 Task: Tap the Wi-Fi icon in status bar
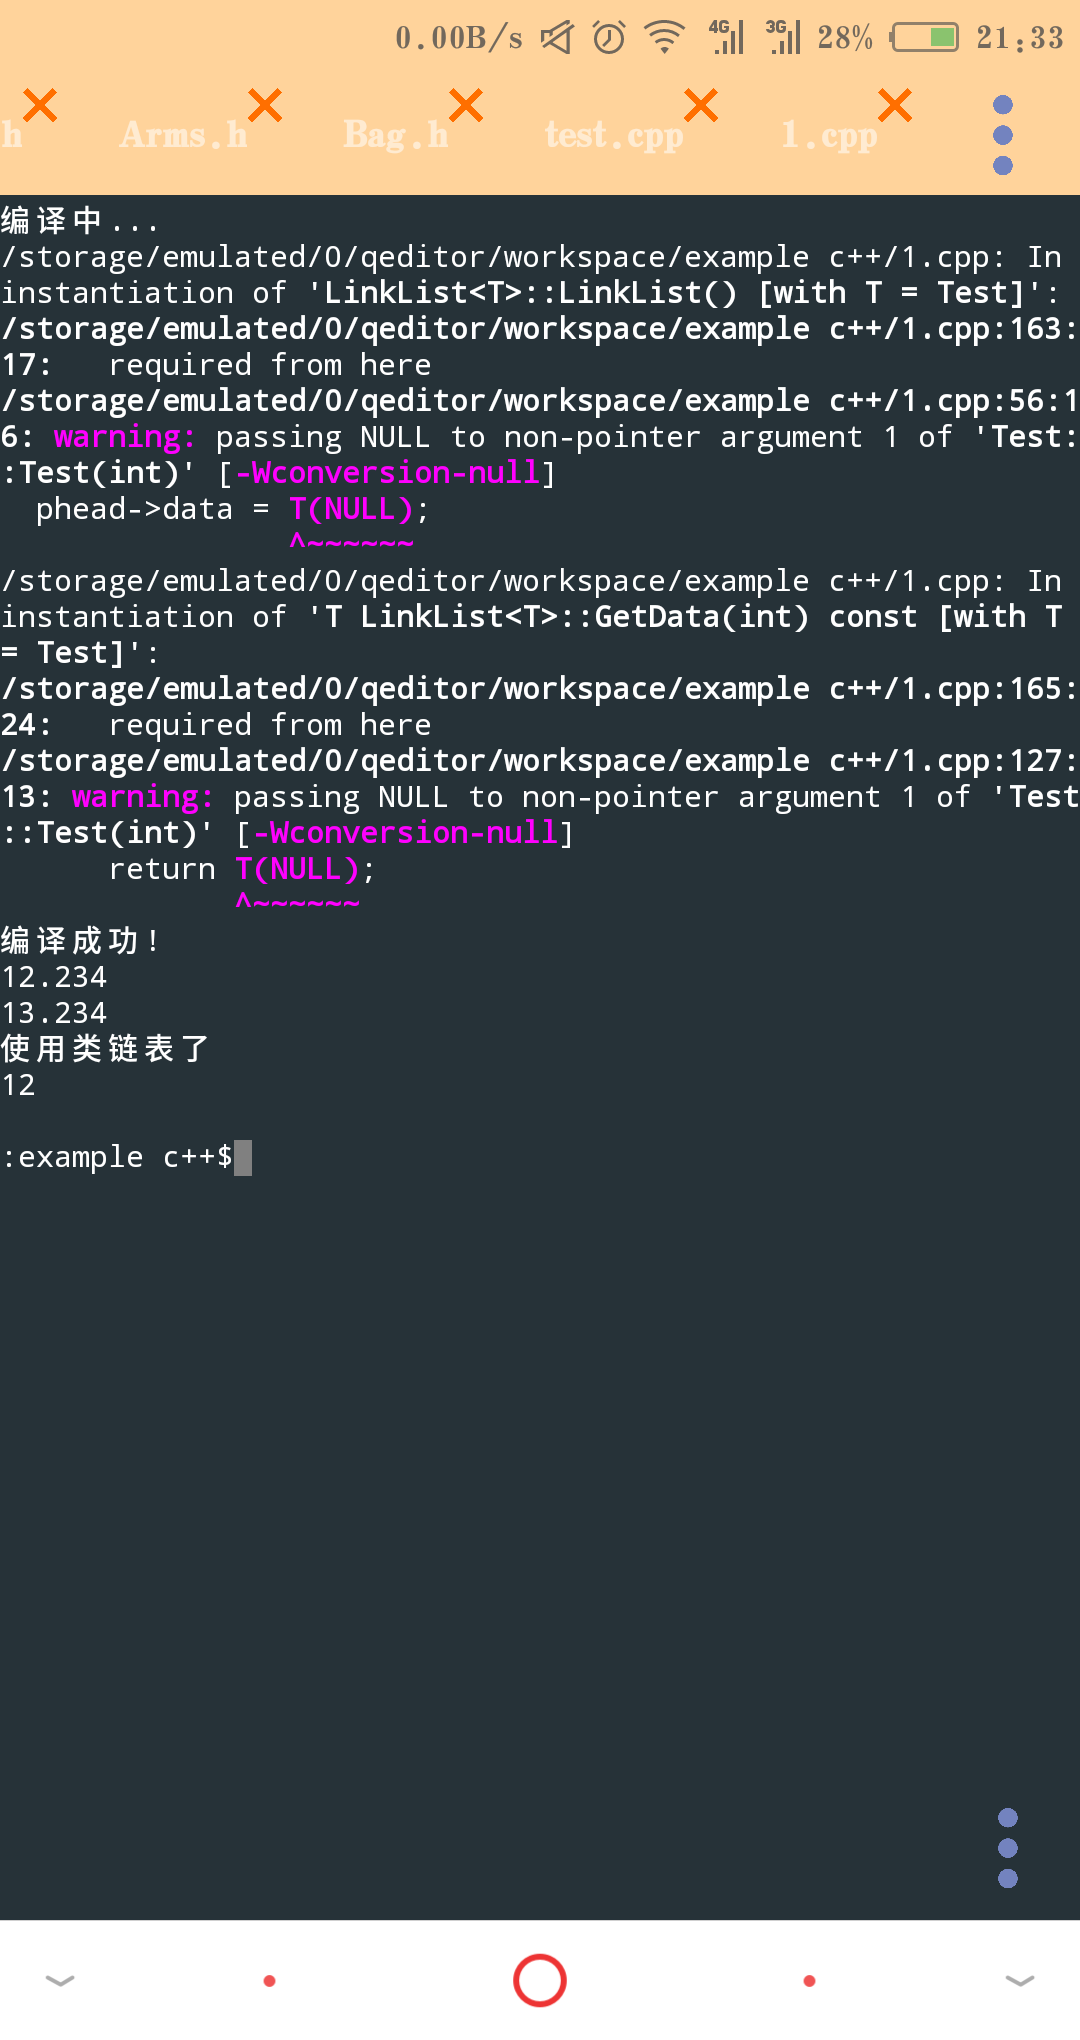pyautogui.click(x=664, y=38)
